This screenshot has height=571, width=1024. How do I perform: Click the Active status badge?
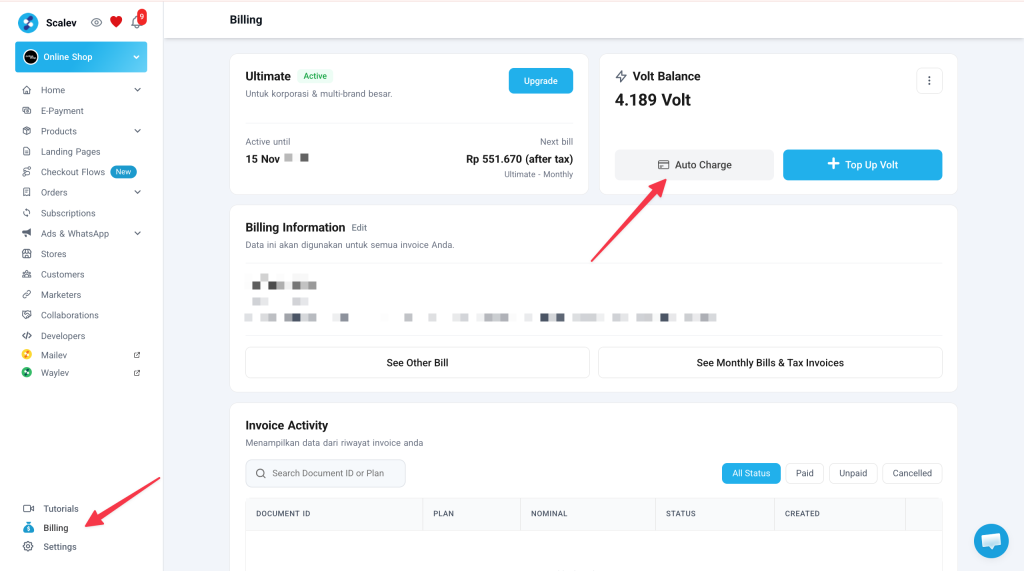tap(315, 76)
